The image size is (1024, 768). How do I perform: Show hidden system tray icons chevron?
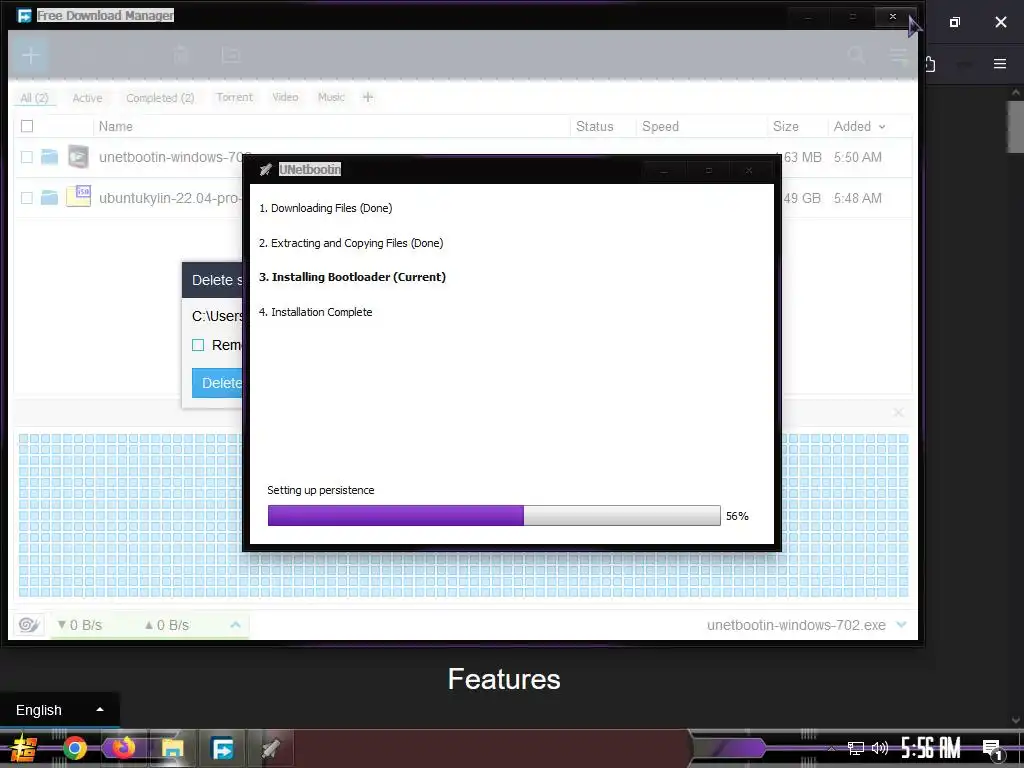click(831, 748)
